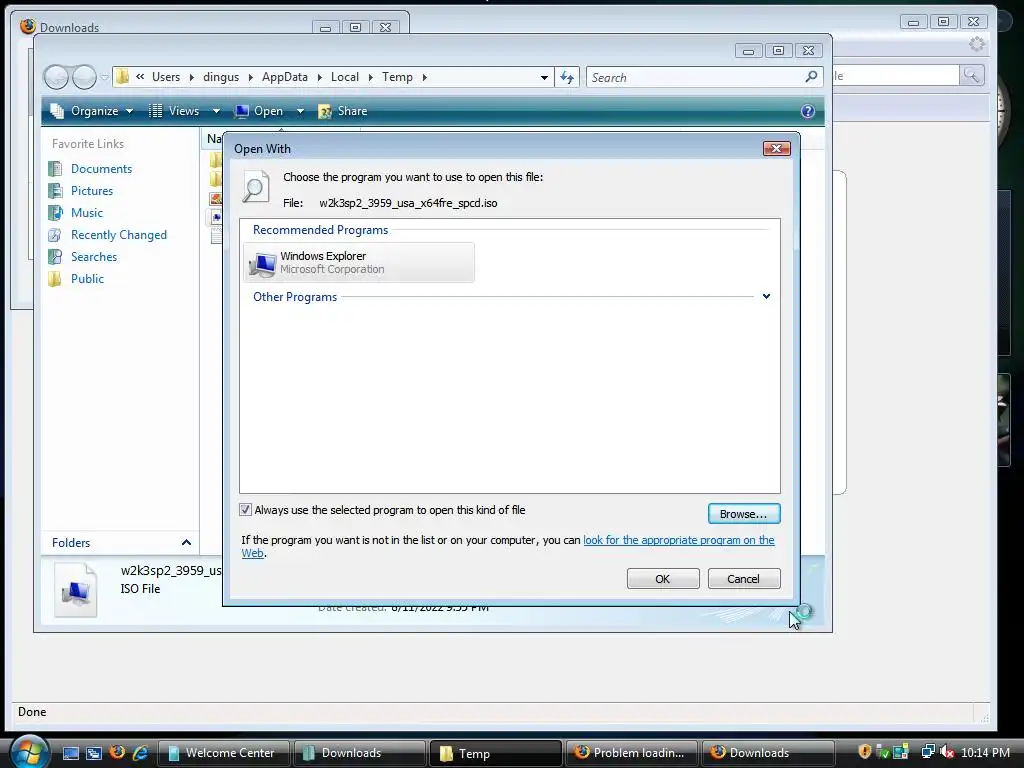This screenshot has width=1024, height=768.
Task: Open Music favorite link
Action: pos(87,213)
